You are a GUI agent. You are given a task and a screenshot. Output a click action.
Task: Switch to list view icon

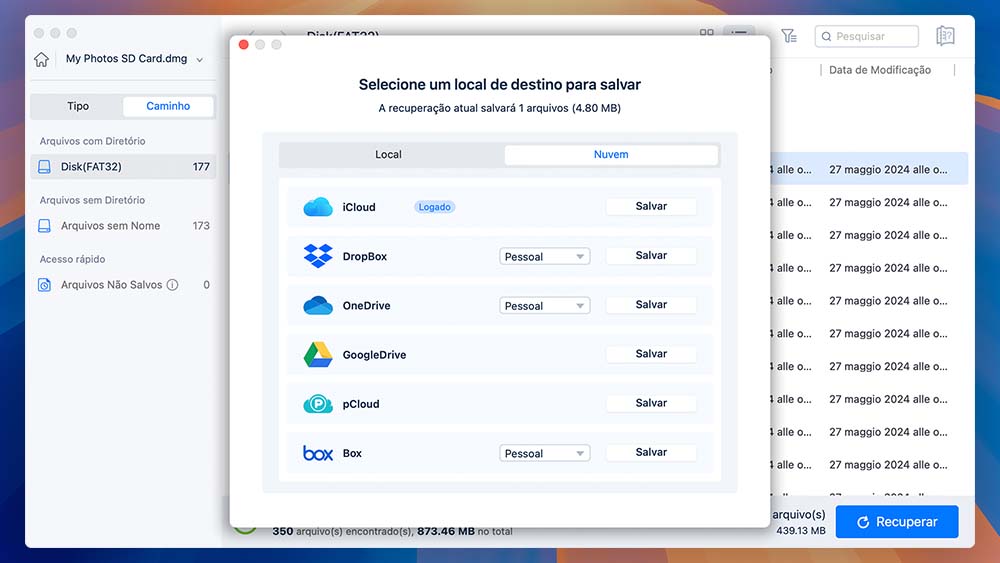pyautogui.click(x=739, y=32)
